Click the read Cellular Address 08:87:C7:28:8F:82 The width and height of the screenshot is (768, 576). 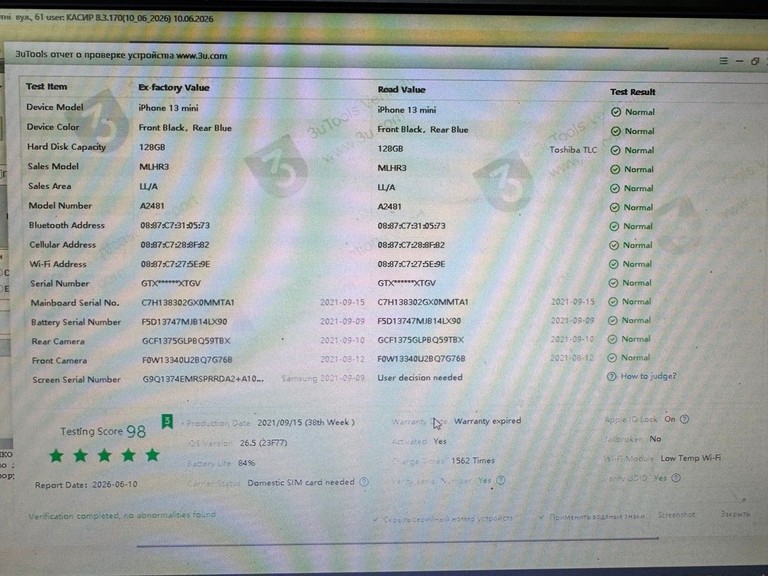412,245
